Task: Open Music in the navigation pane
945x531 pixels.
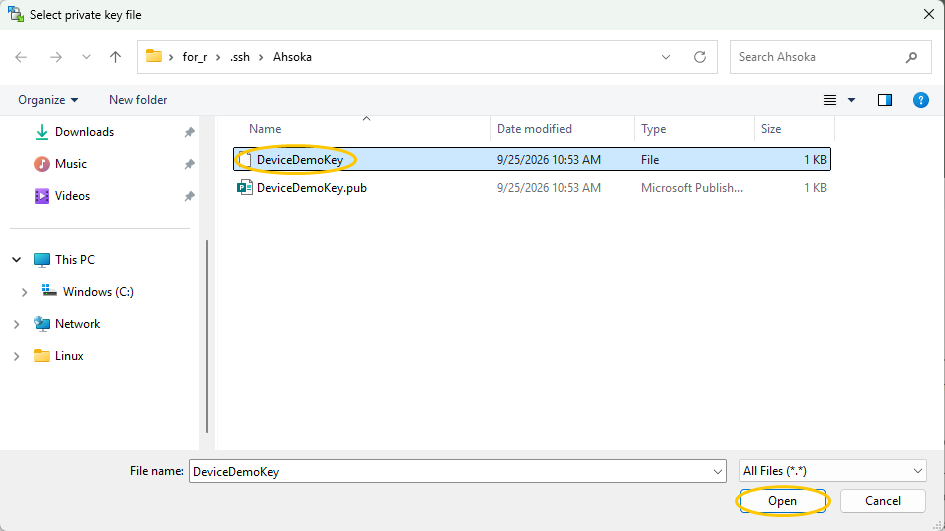Action: click(71, 164)
